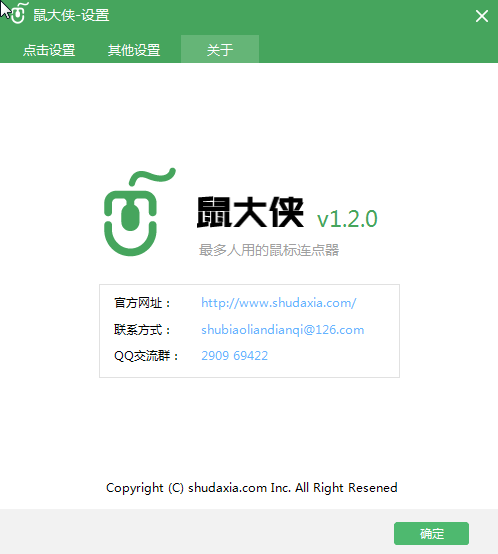Image resolution: width=498 pixels, height=554 pixels.
Task: Switch to the 点击设置 tab
Action: pos(49,50)
